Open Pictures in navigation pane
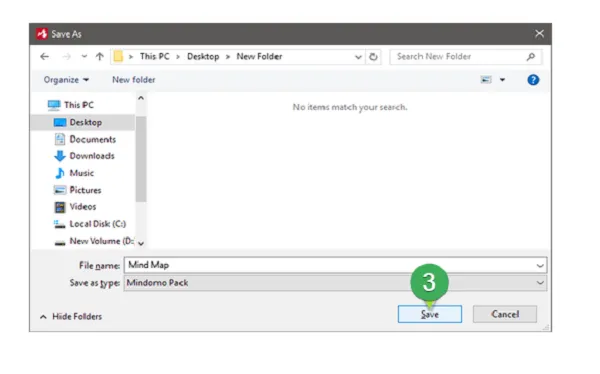This screenshot has width=600, height=374. (x=85, y=190)
